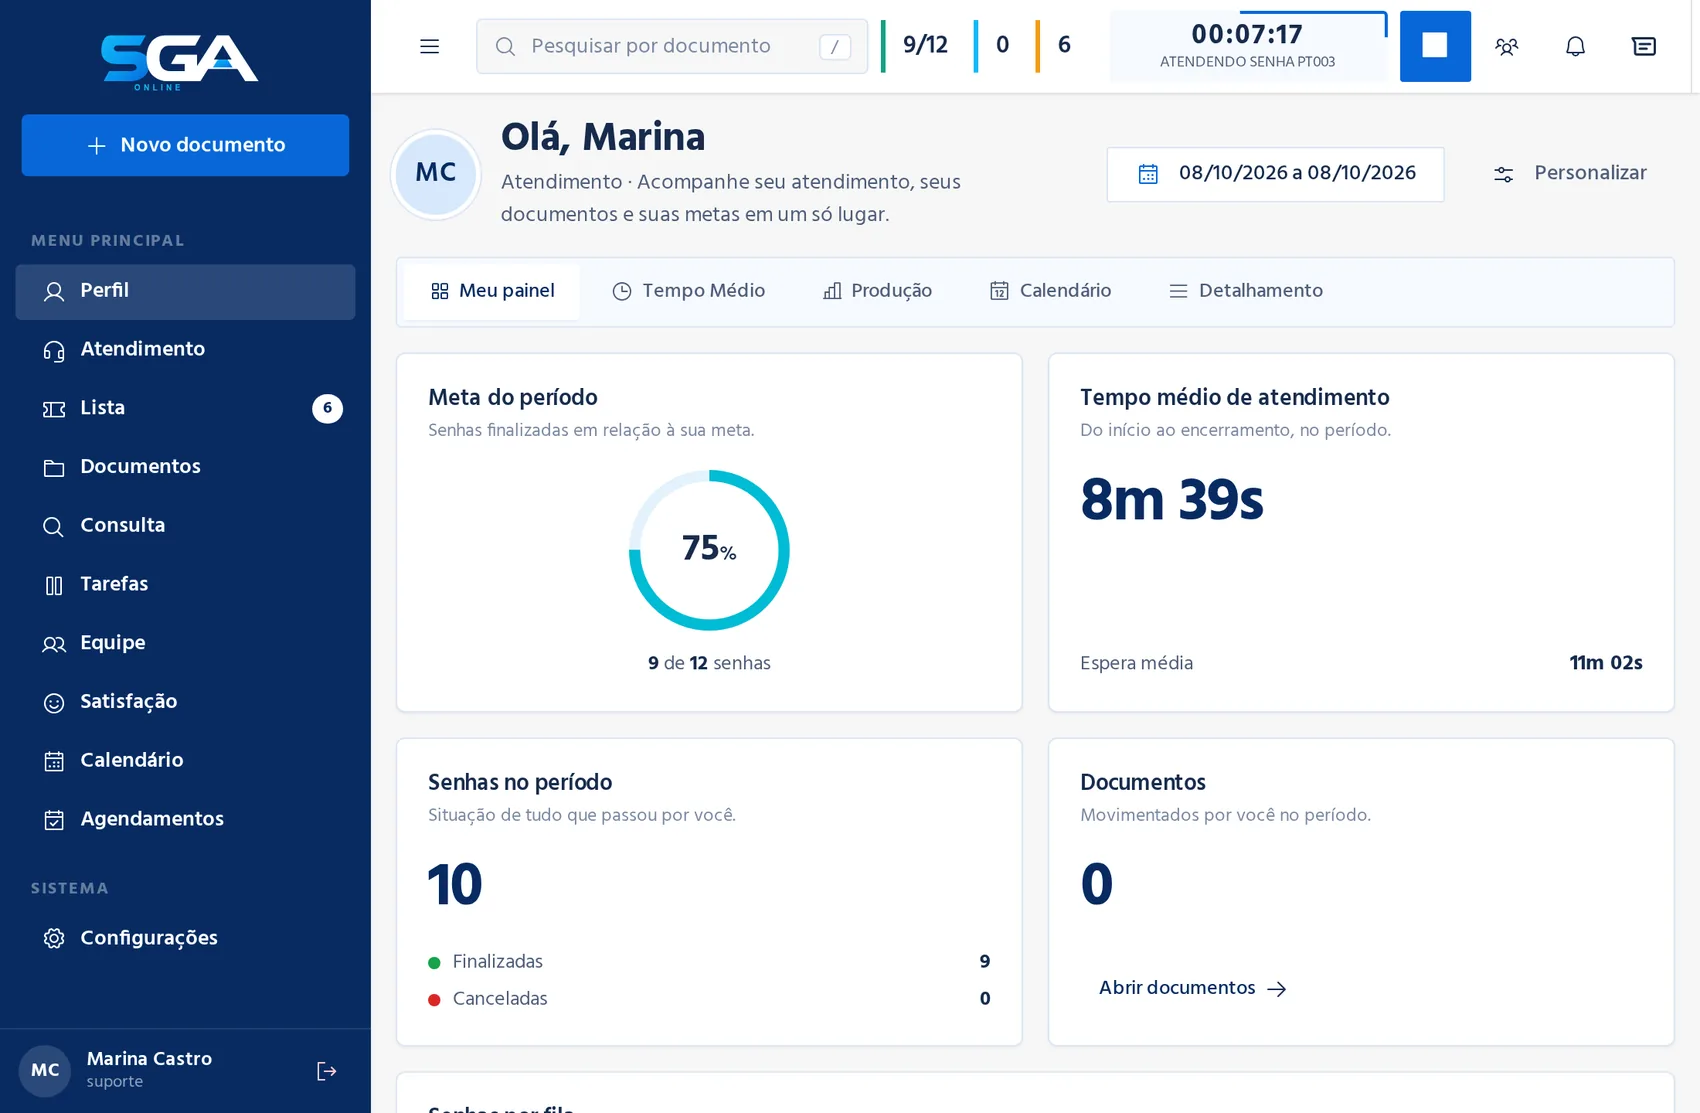Screen dimensions: 1700x1113
Task: Switch to the Produção tab
Action: 877,291
